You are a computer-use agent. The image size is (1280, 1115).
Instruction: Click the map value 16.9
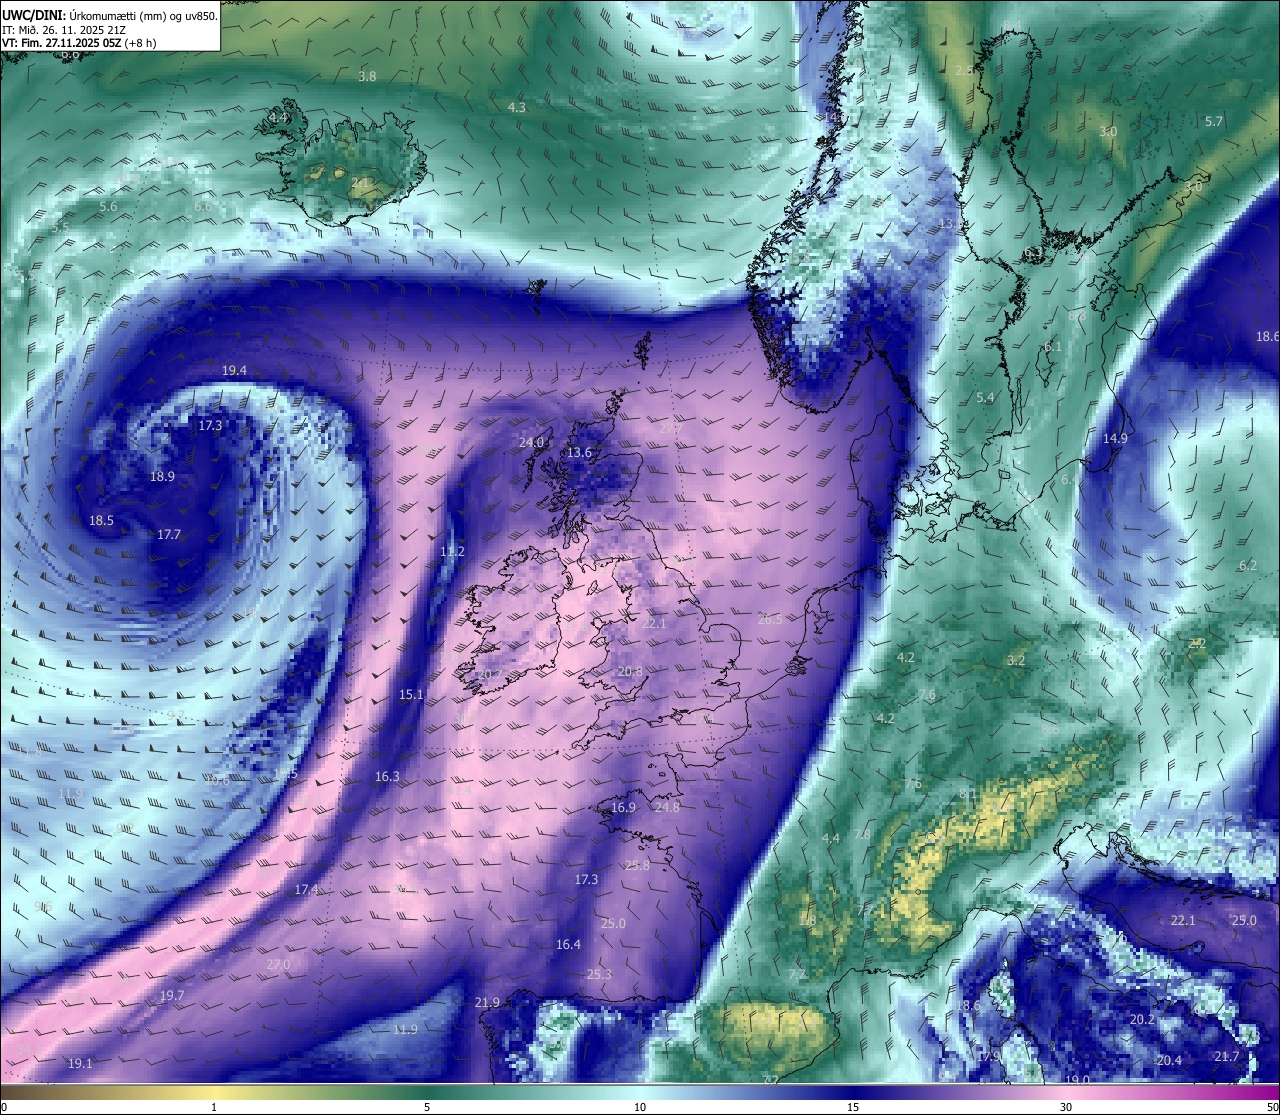pos(623,807)
